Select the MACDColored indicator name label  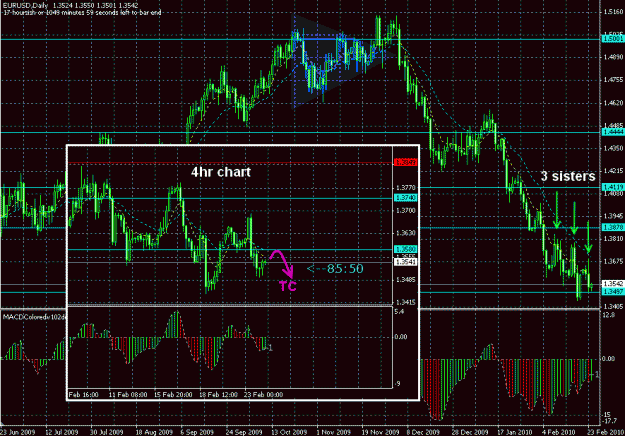pyautogui.click(x=34, y=317)
